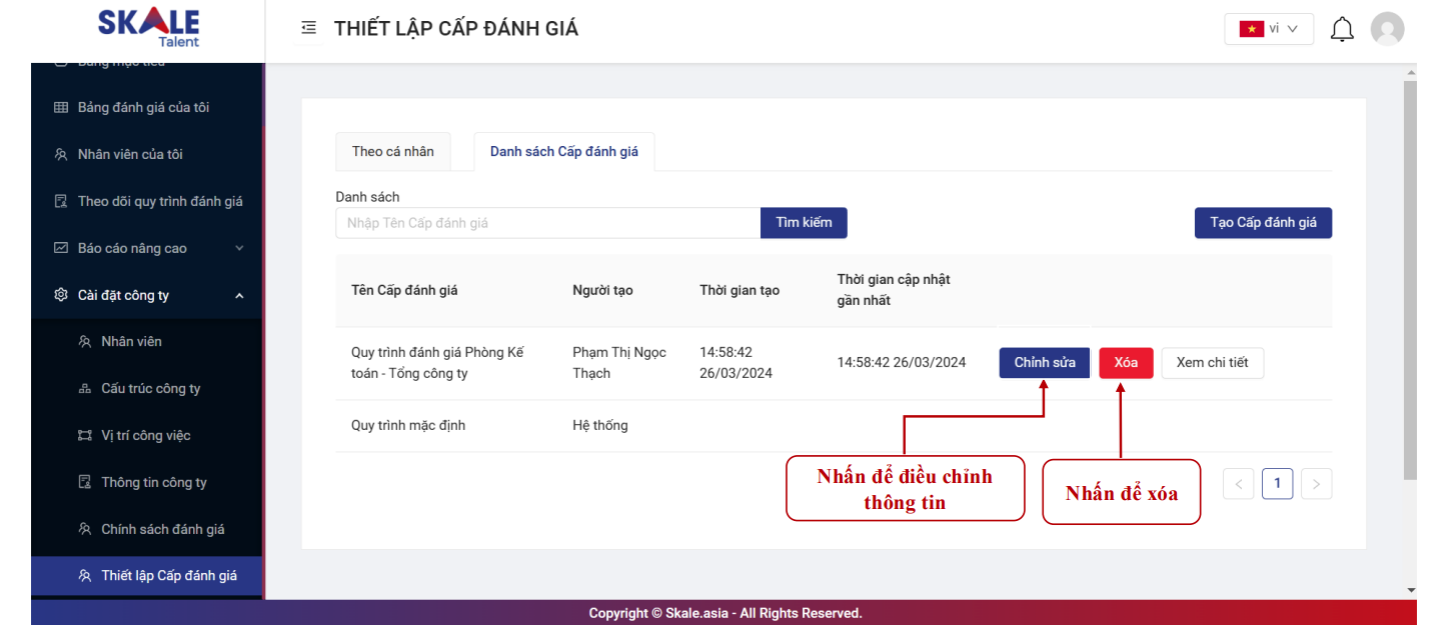Open Bảng đánh giá của tôi

[143, 107]
